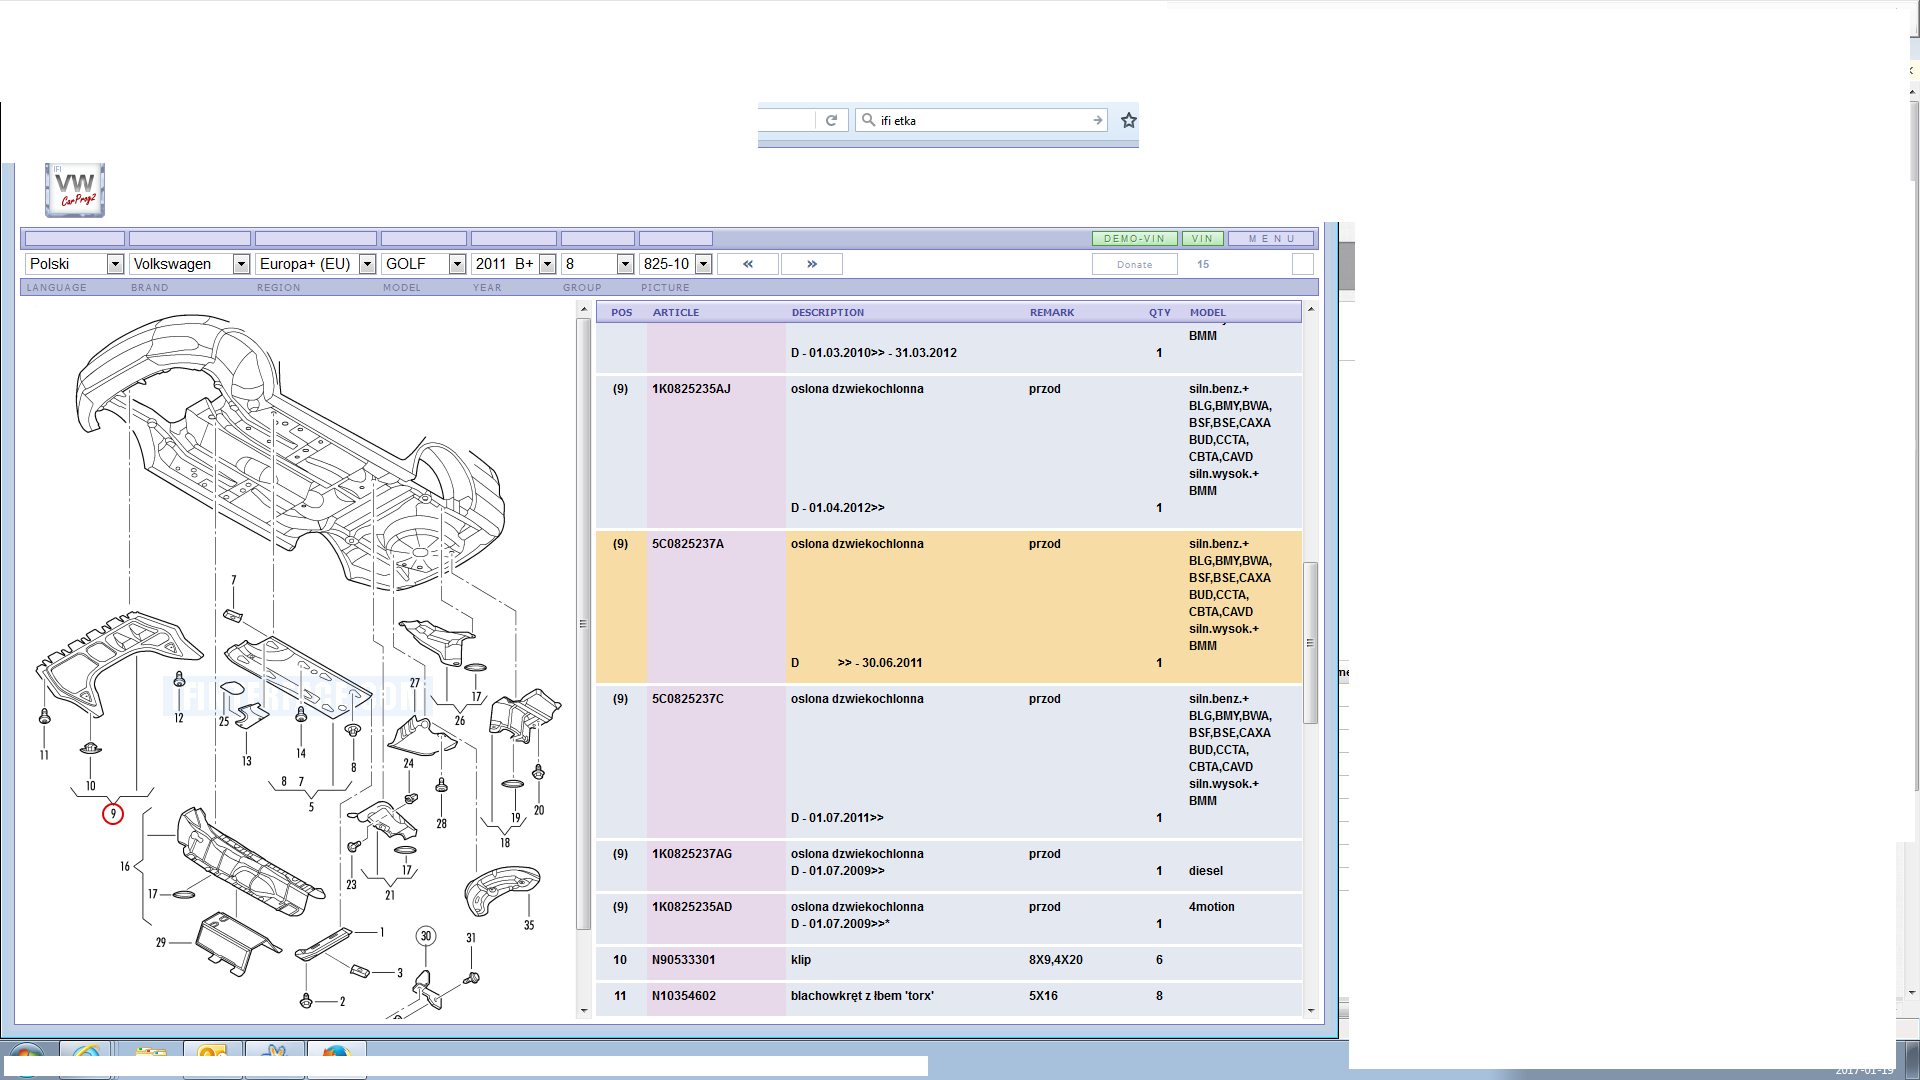Open the Brand dropdown showing Volkswagen
Screen dimensions: 1920x1080
[x=189, y=264]
